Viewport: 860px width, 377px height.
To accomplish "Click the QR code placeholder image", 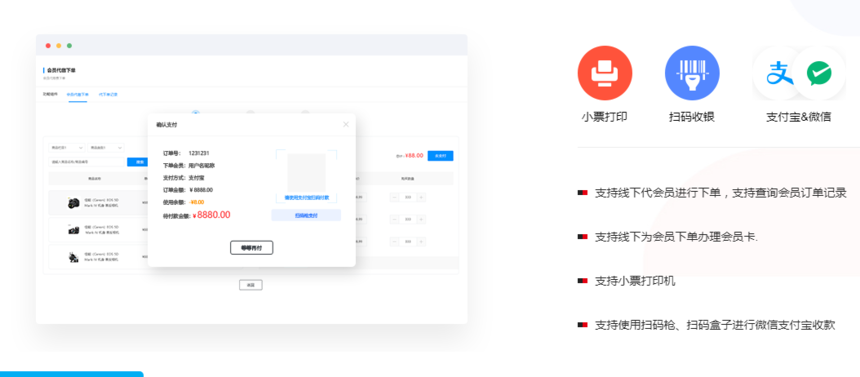I will 306,172.
